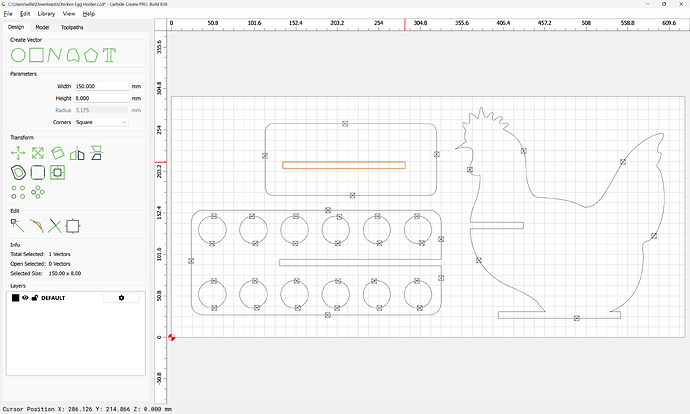This screenshot has height=414, width=690.
Task: Open the Linear Array tool
Action: (x=17, y=190)
